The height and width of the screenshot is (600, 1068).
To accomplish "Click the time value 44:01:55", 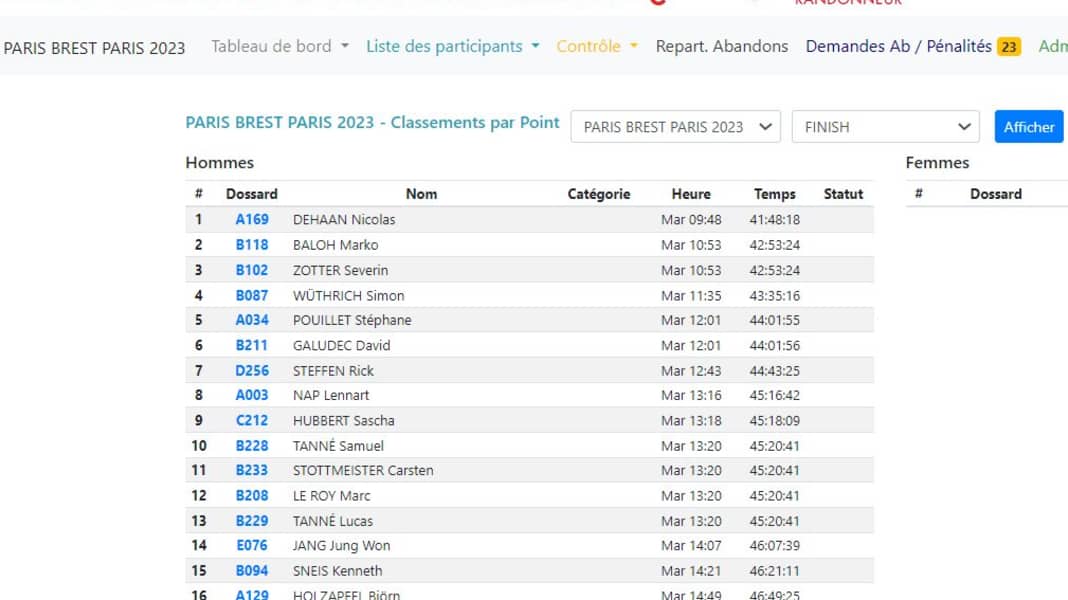I will pyautogui.click(x=774, y=319).
